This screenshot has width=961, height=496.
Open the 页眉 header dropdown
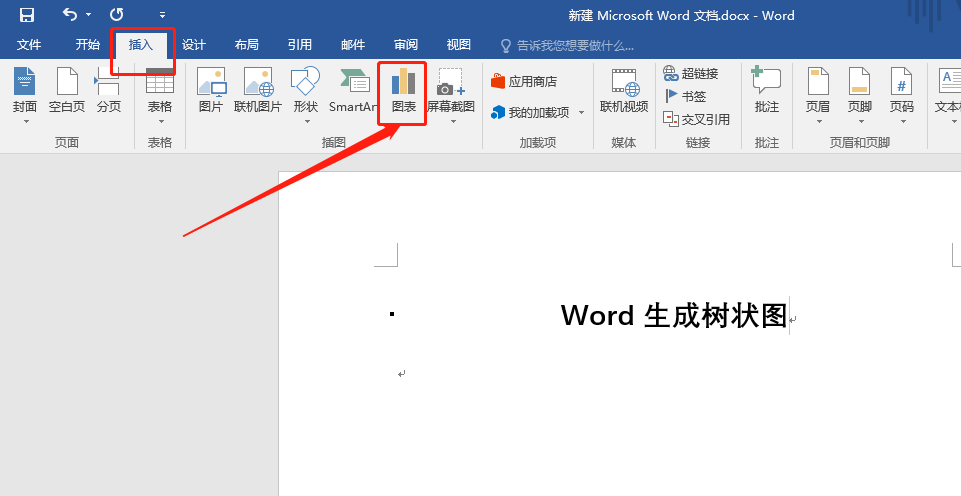(x=818, y=97)
